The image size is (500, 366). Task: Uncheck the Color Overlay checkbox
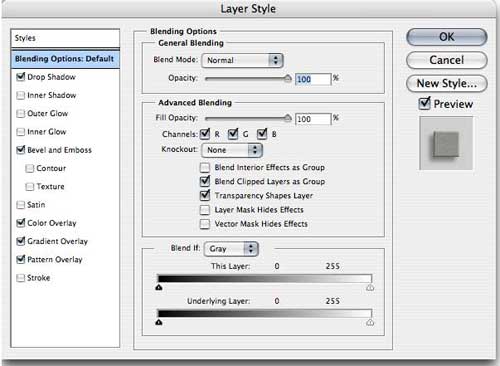tap(21, 223)
